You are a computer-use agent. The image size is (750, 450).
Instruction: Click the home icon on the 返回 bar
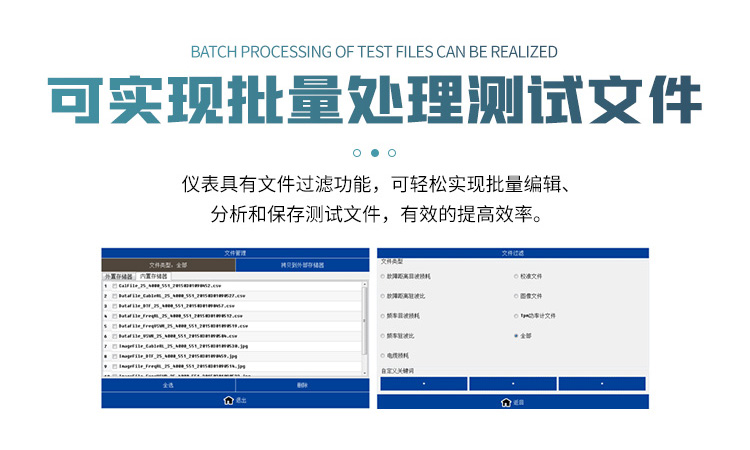pyautogui.click(x=506, y=401)
